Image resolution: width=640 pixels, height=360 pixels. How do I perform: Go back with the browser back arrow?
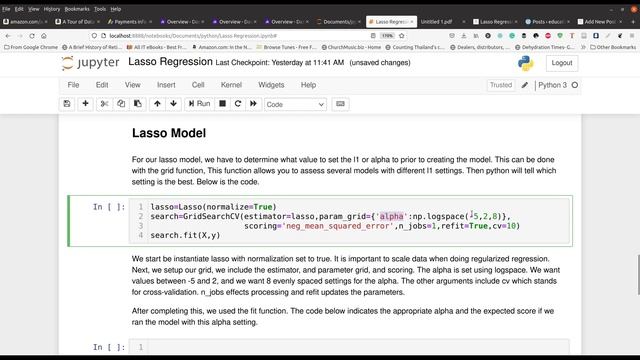[8, 36]
